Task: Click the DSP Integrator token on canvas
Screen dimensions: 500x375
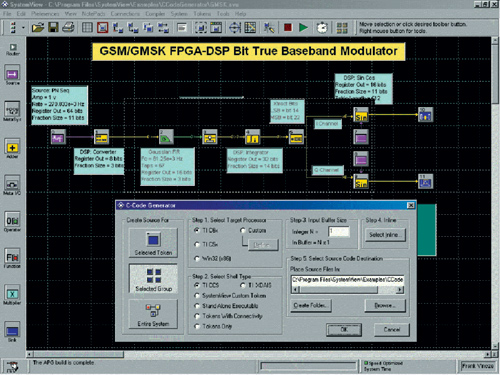Action: 252,137
